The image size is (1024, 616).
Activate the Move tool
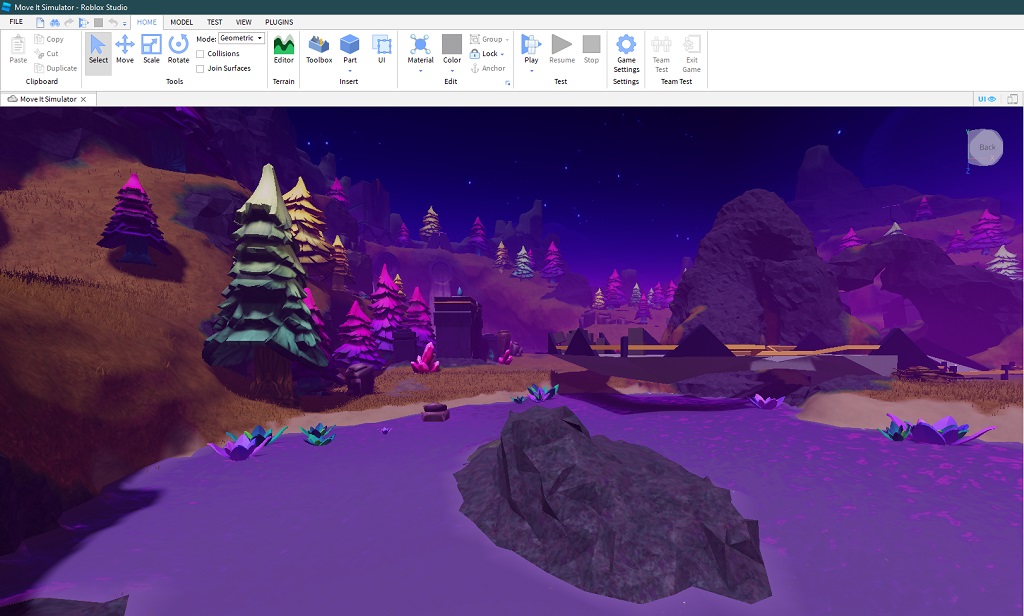click(x=125, y=50)
